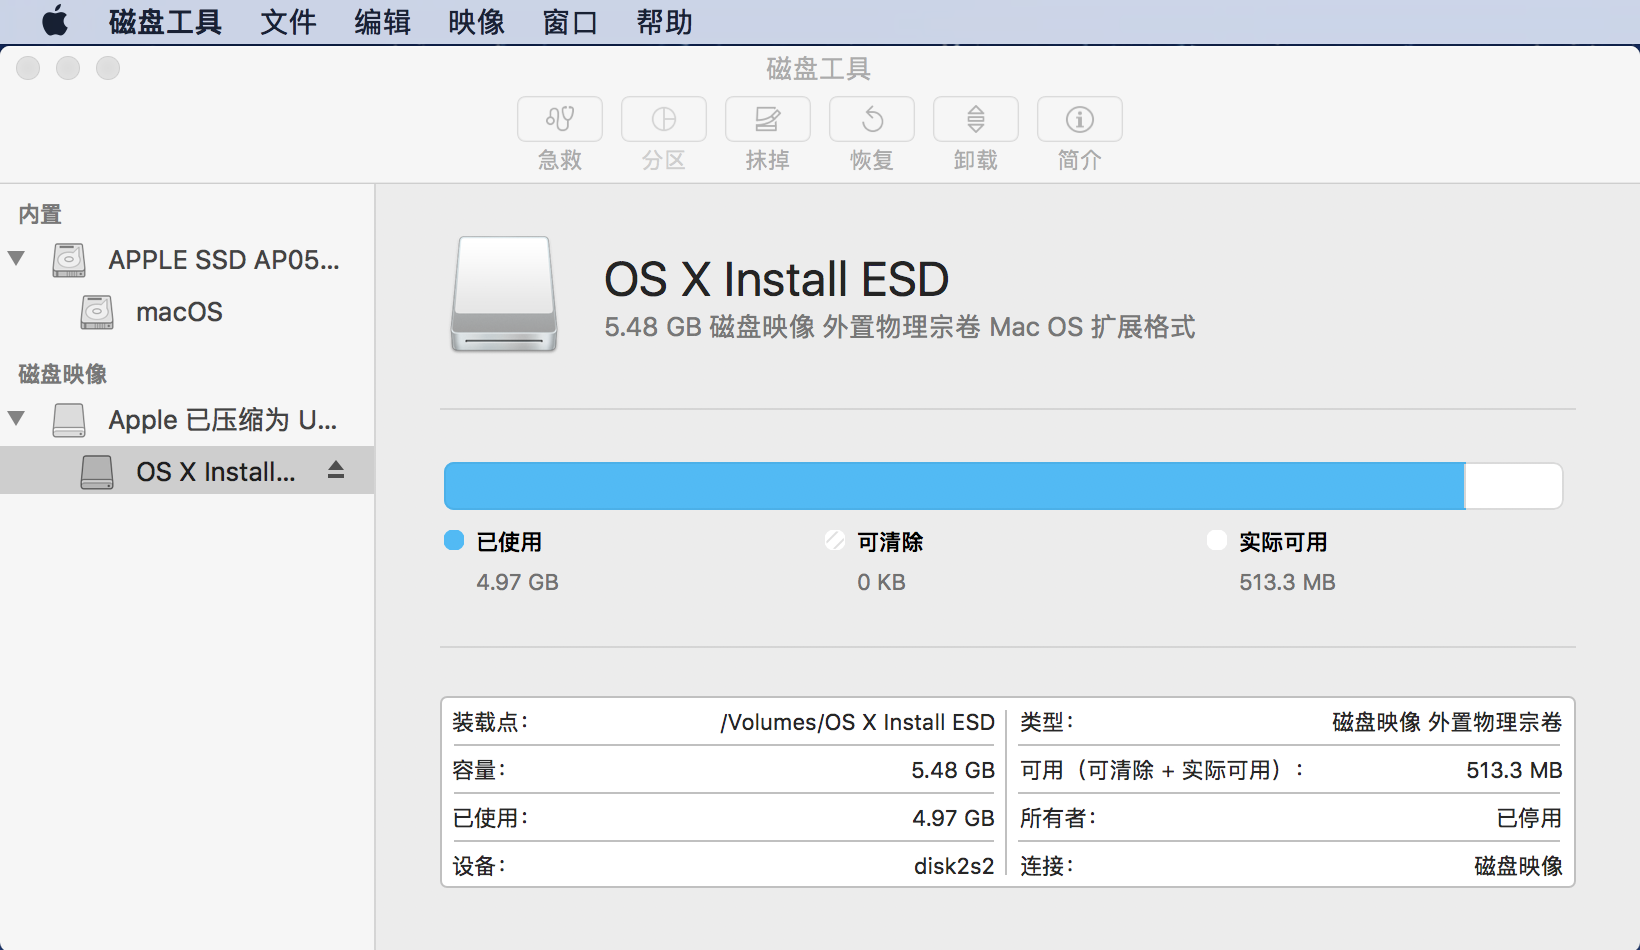Select APPLE SSD AP05 disk in sidebar
Viewport: 1640px width, 950px height.
click(x=223, y=260)
